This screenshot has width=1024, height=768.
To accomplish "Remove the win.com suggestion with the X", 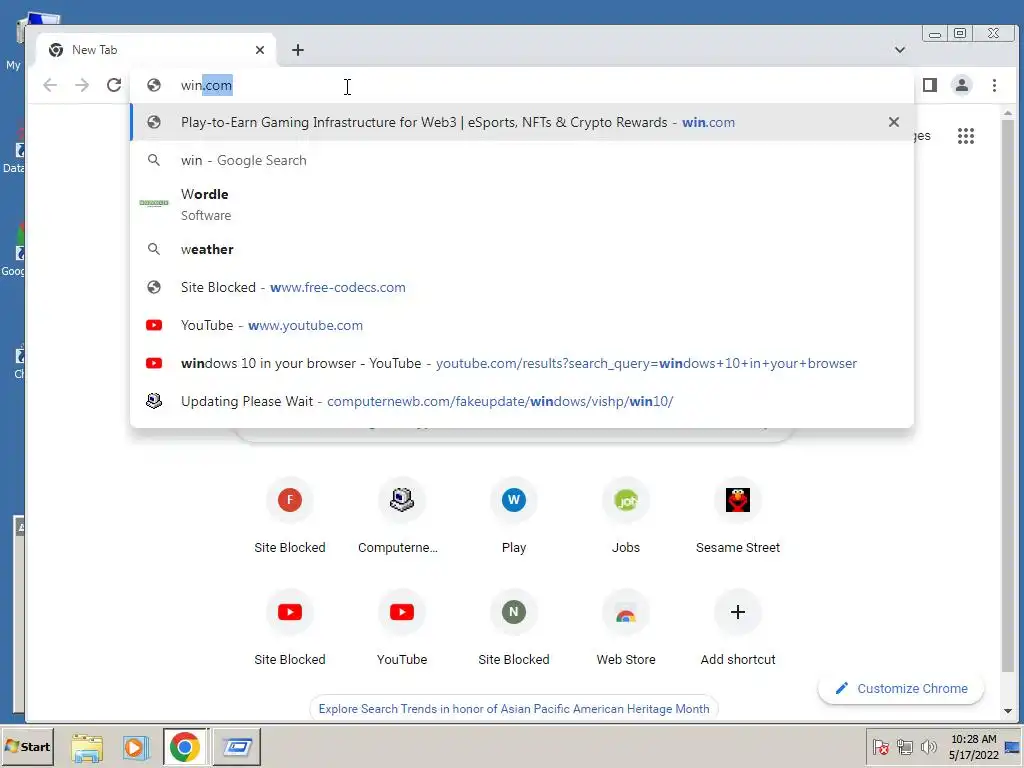I will coord(894,122).
